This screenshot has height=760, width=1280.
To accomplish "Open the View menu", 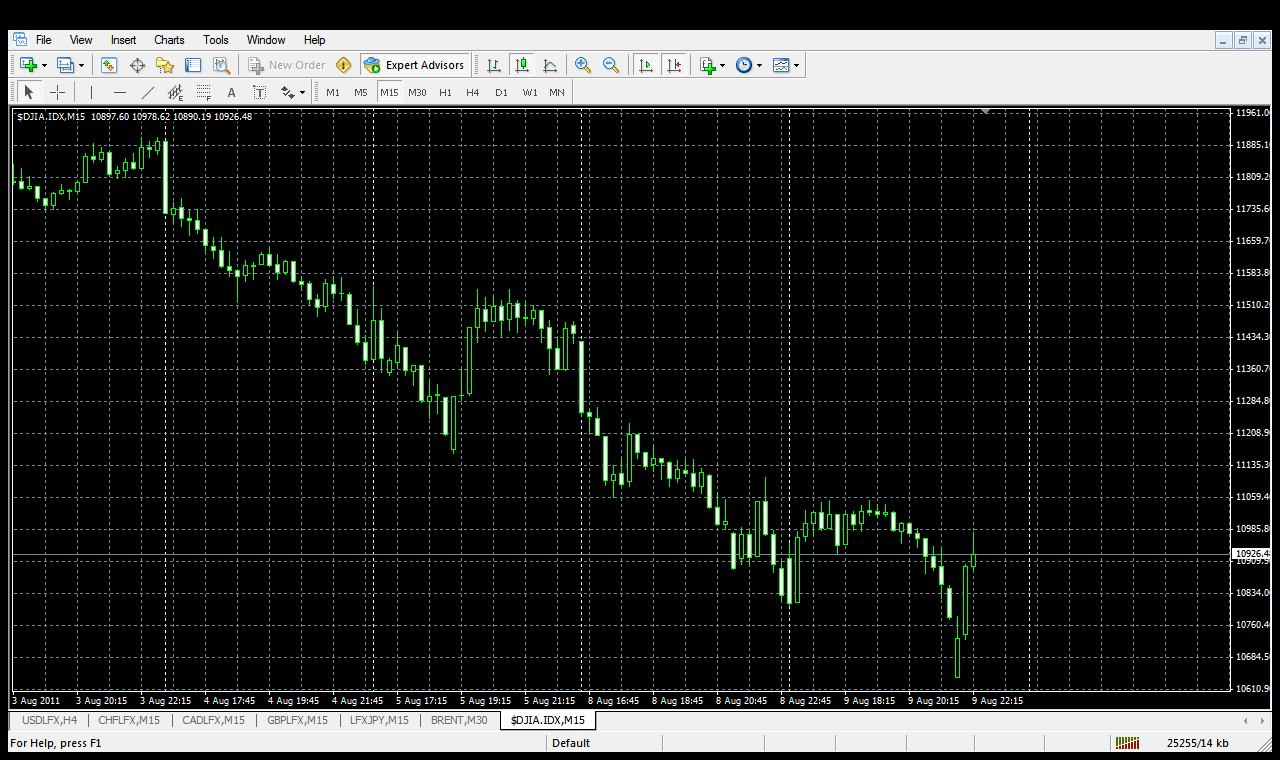I will click(81, 40).
